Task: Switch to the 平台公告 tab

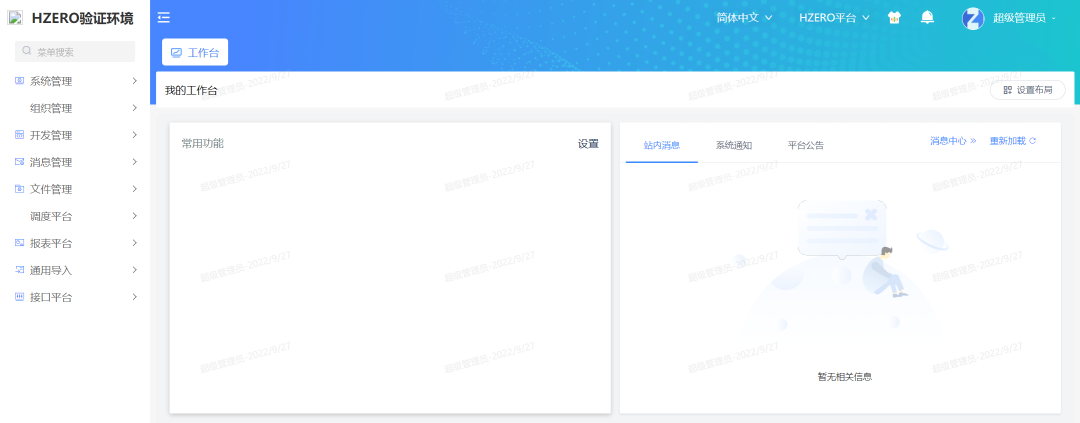Action: 805,145
